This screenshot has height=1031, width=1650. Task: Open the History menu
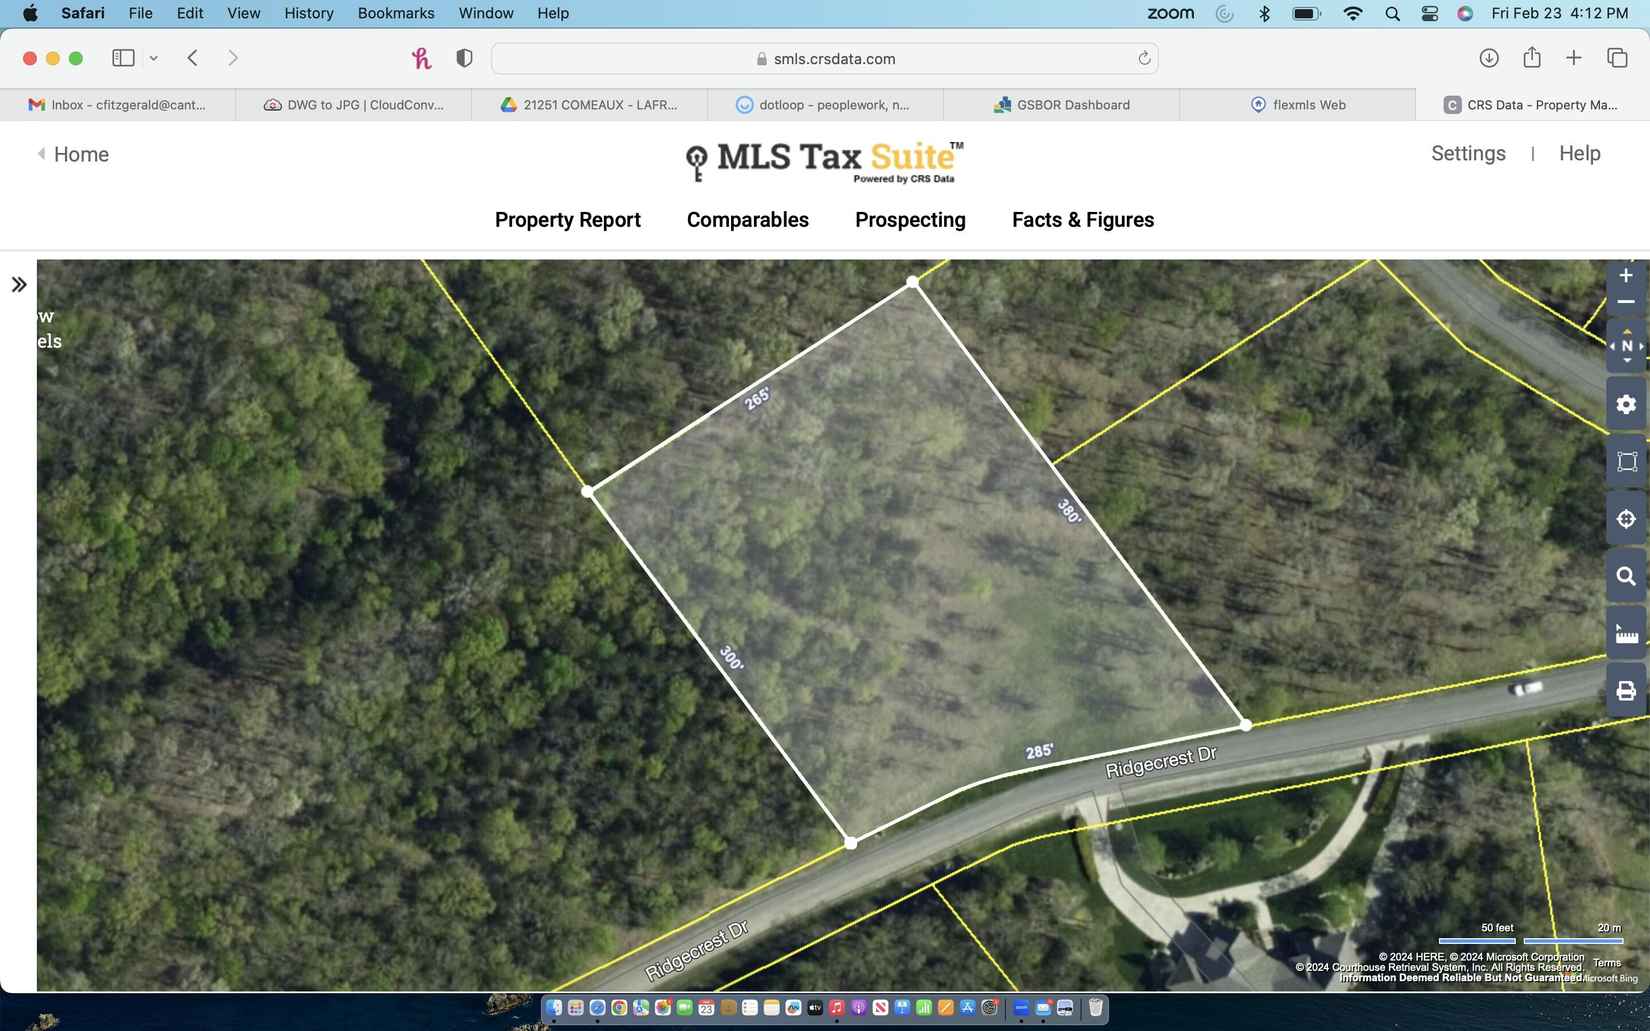[308, 13]
